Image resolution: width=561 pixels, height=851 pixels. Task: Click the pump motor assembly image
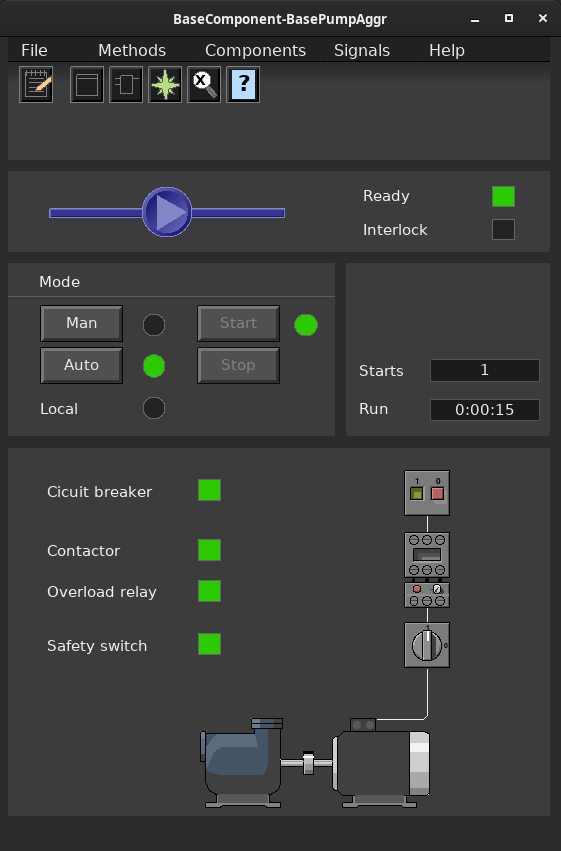315,763
